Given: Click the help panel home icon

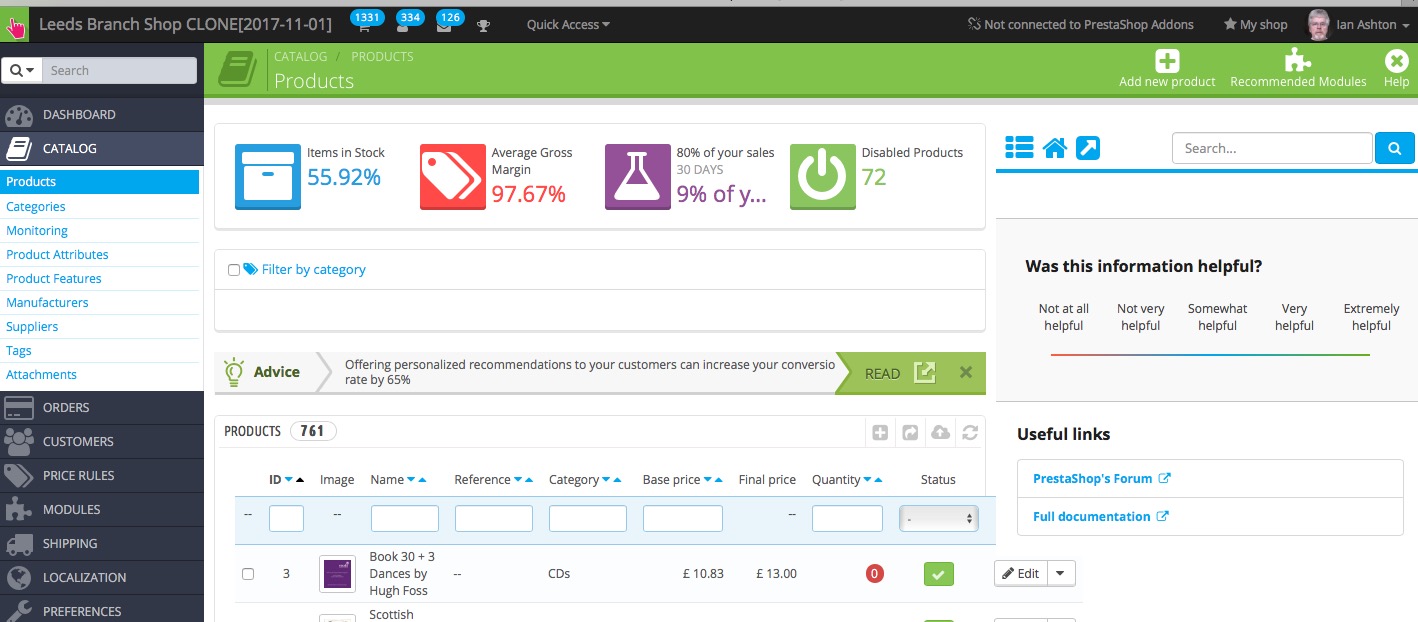Looking at the screenshot, I should [1055, 148].
